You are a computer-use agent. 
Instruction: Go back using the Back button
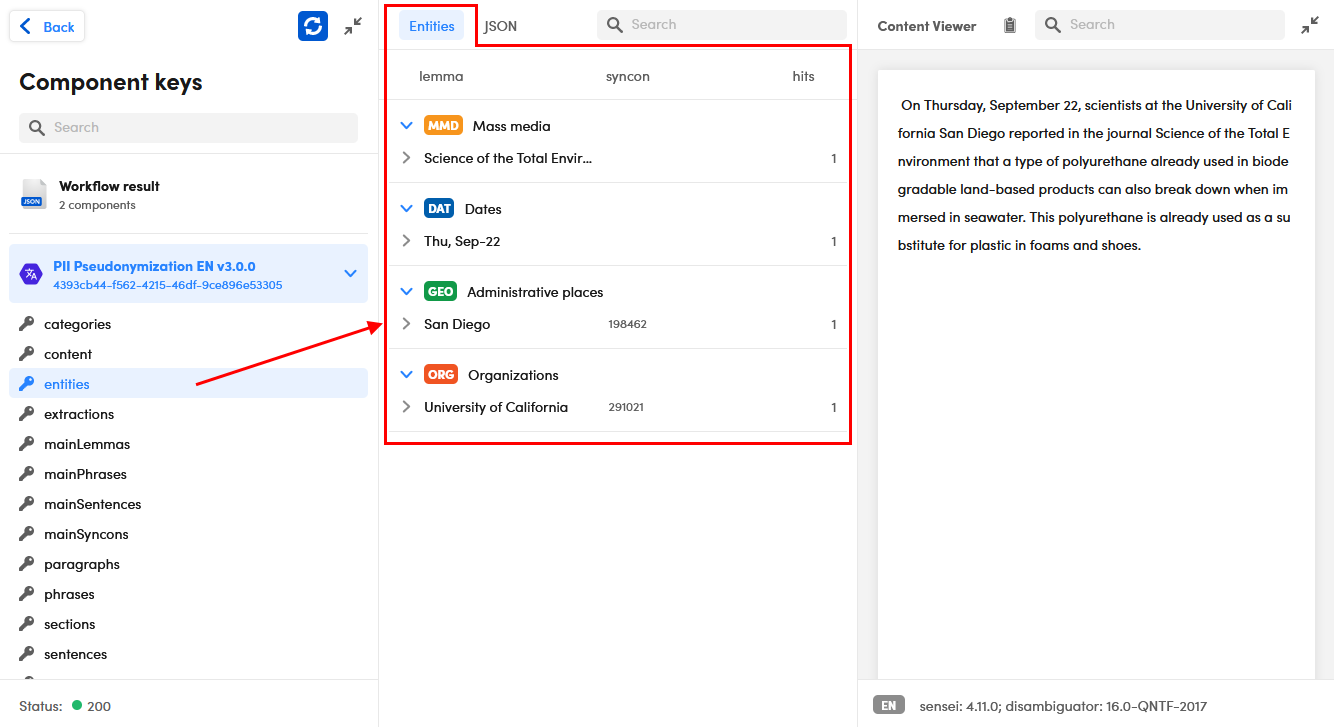tap(47, 27)
